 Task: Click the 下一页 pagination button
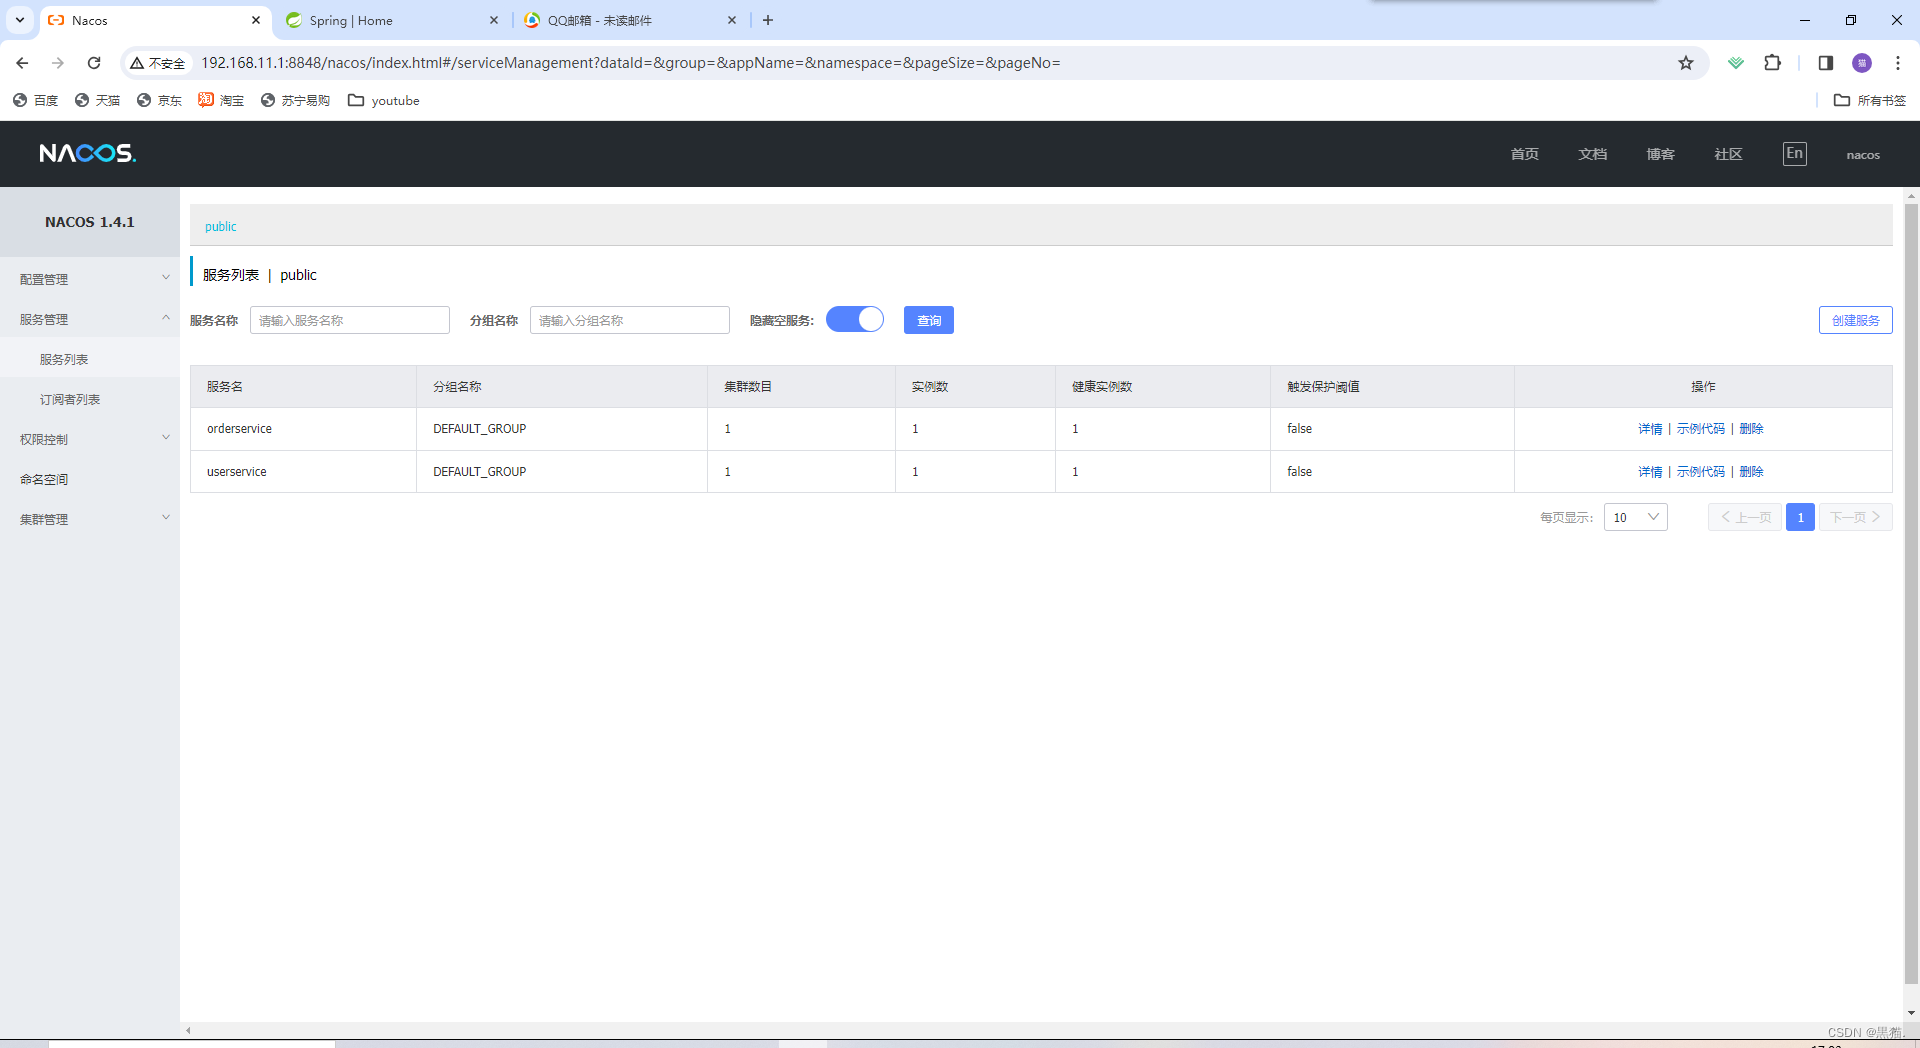pyautogui.click(x=1856, y=517)
